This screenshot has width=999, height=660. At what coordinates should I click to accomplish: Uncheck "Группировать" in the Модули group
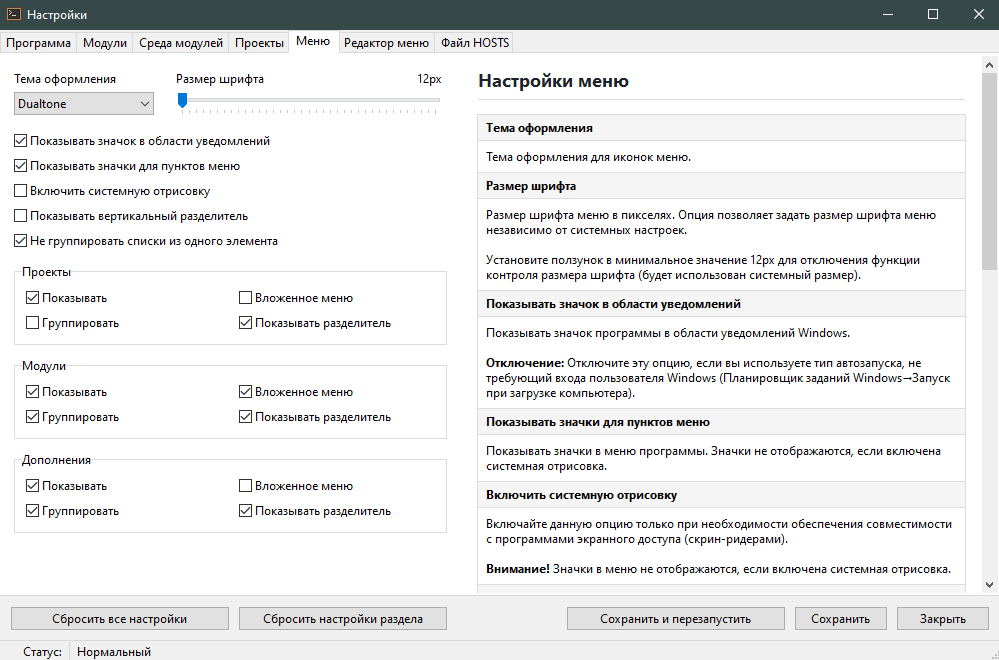tap(33, 417)
